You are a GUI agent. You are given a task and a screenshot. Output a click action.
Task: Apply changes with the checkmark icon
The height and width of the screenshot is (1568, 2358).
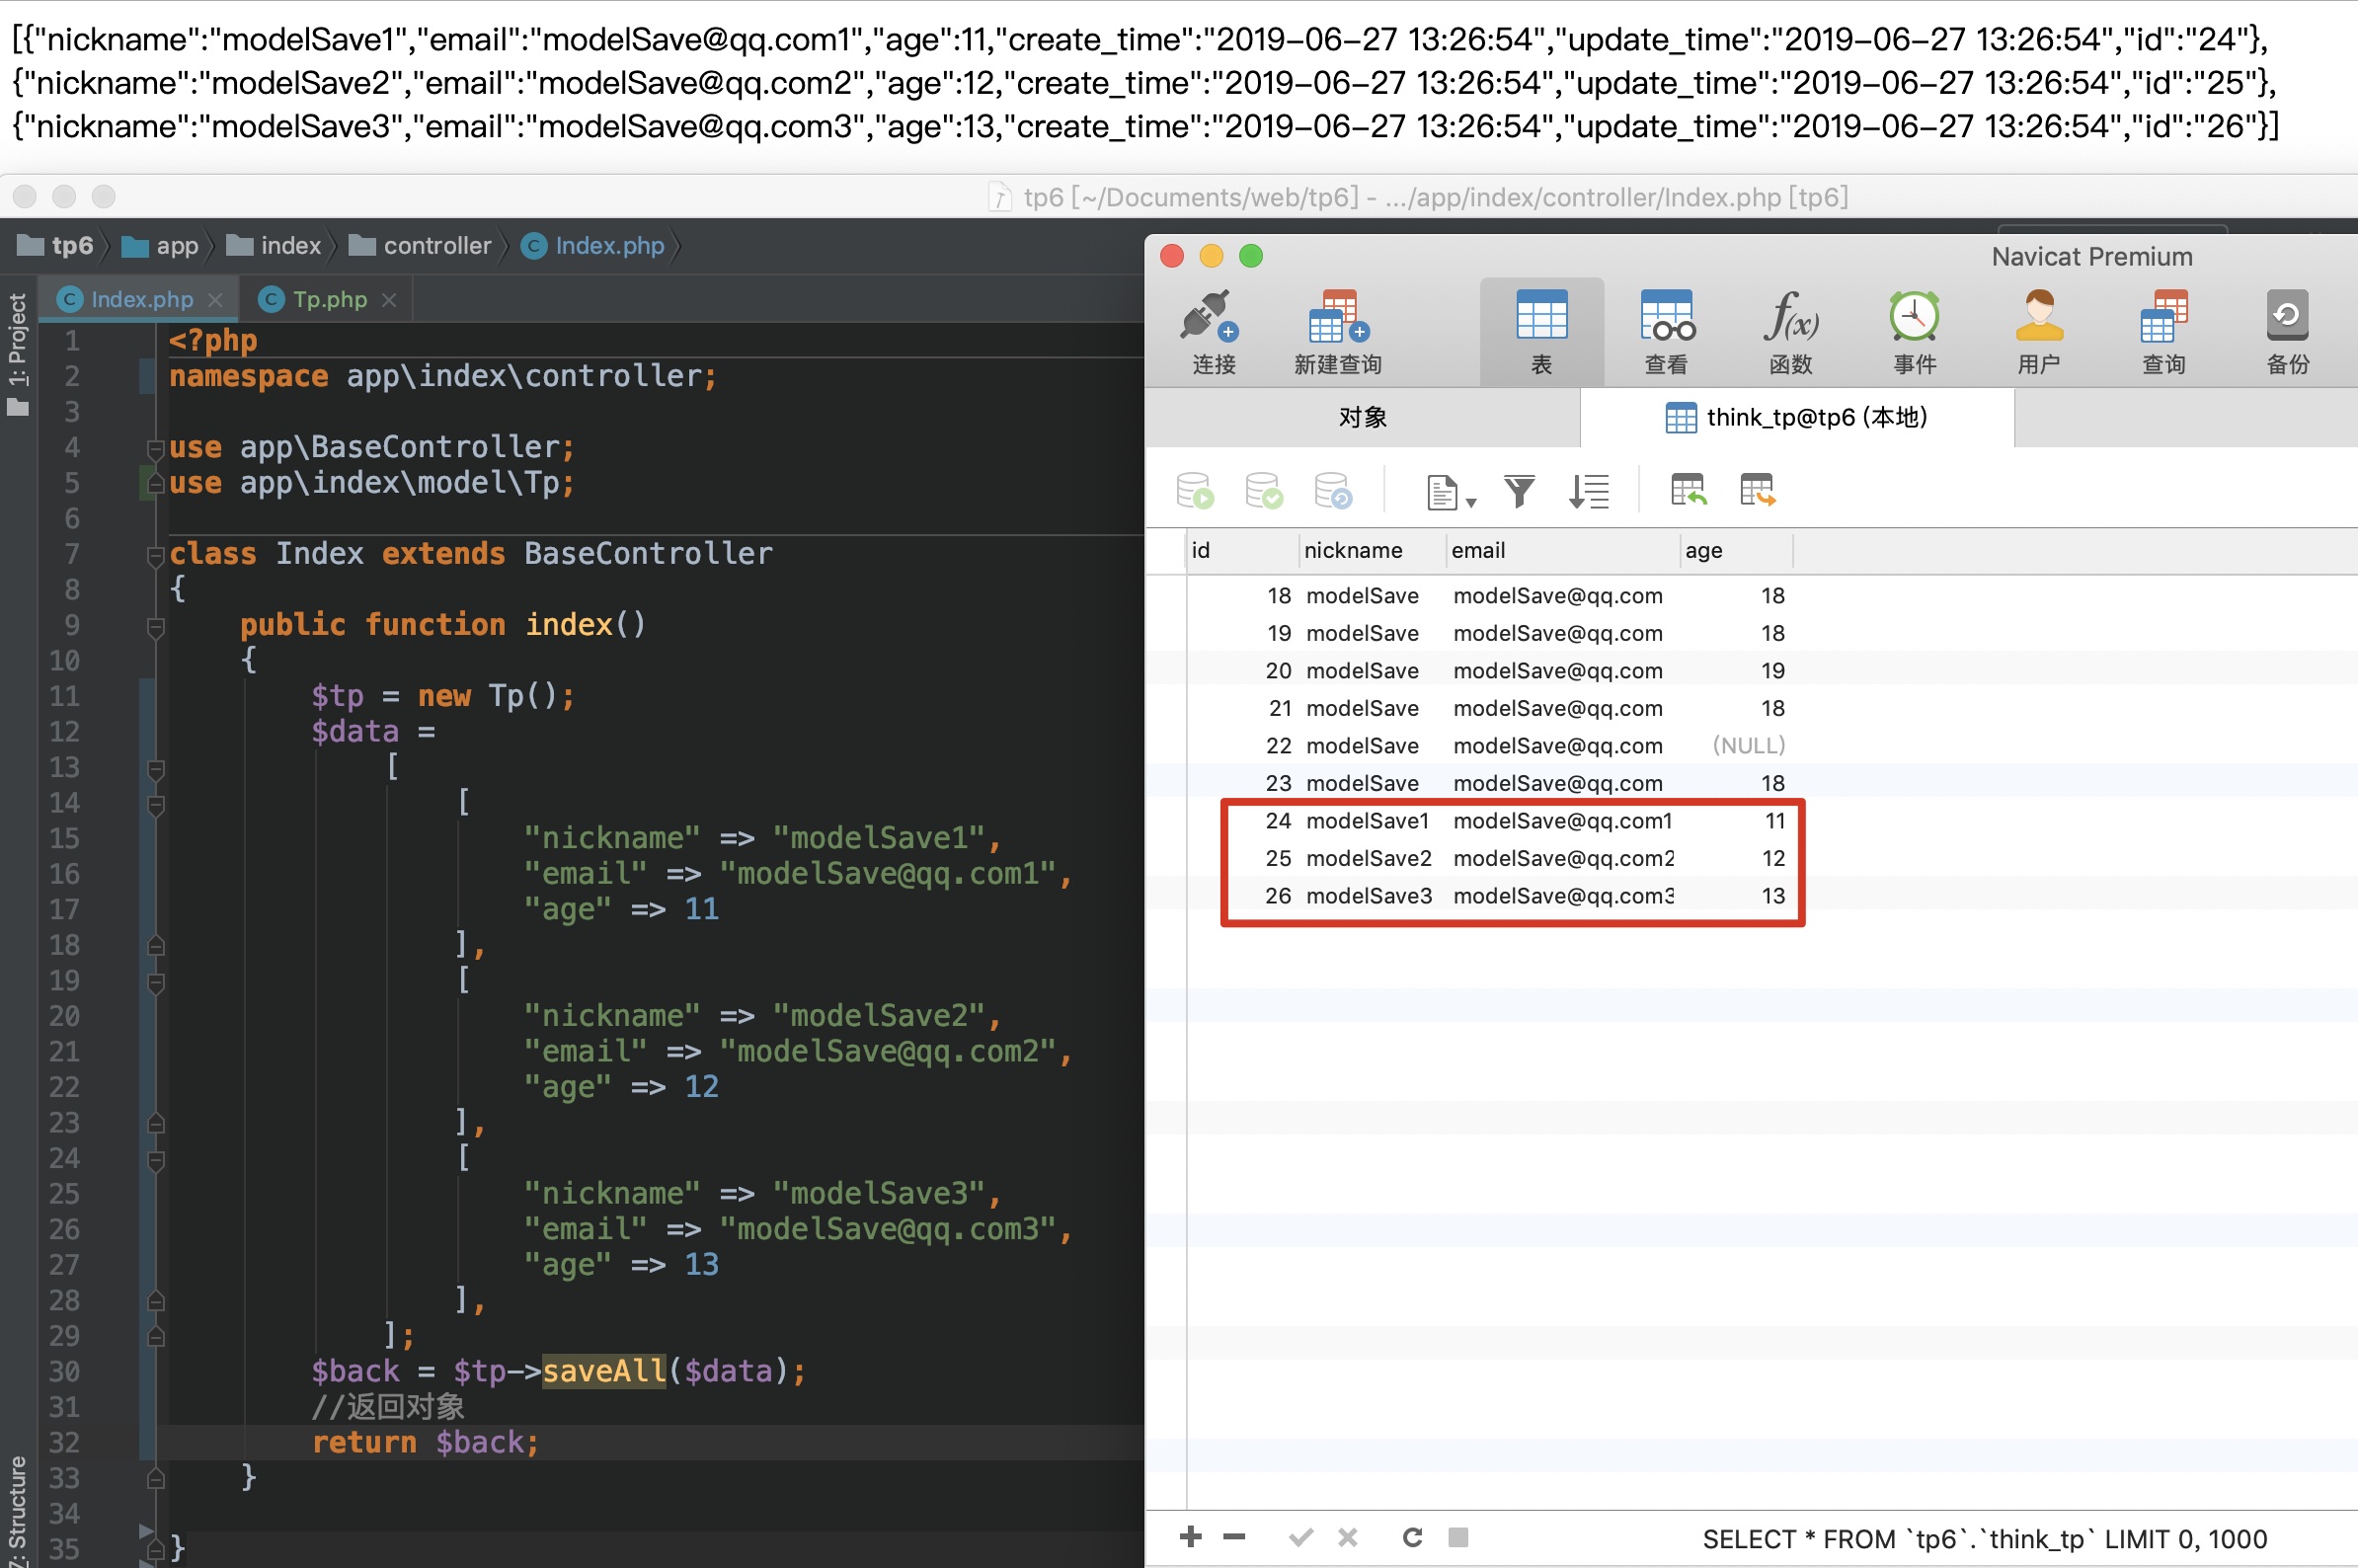[1300, 1537]
